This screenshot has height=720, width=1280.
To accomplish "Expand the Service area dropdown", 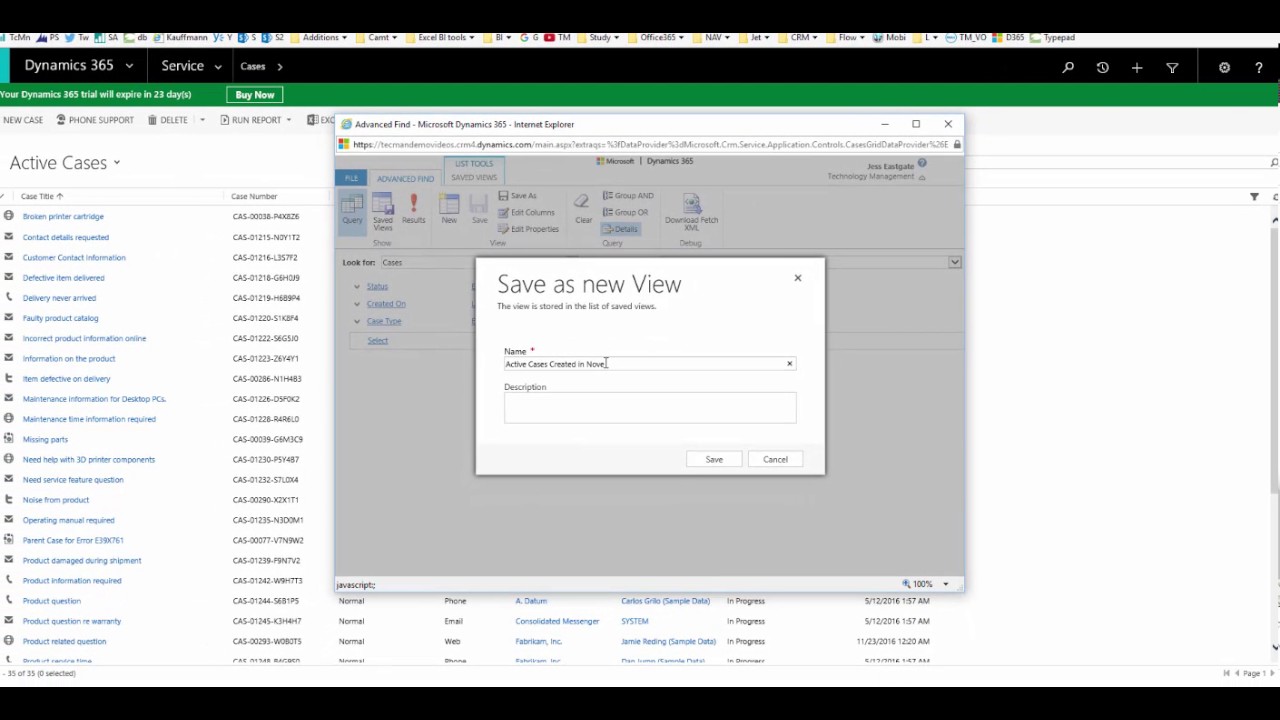I will 217,67.
